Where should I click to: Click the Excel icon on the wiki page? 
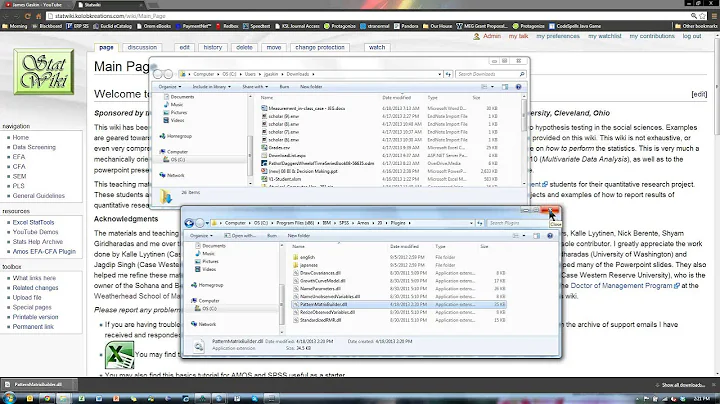119,355
